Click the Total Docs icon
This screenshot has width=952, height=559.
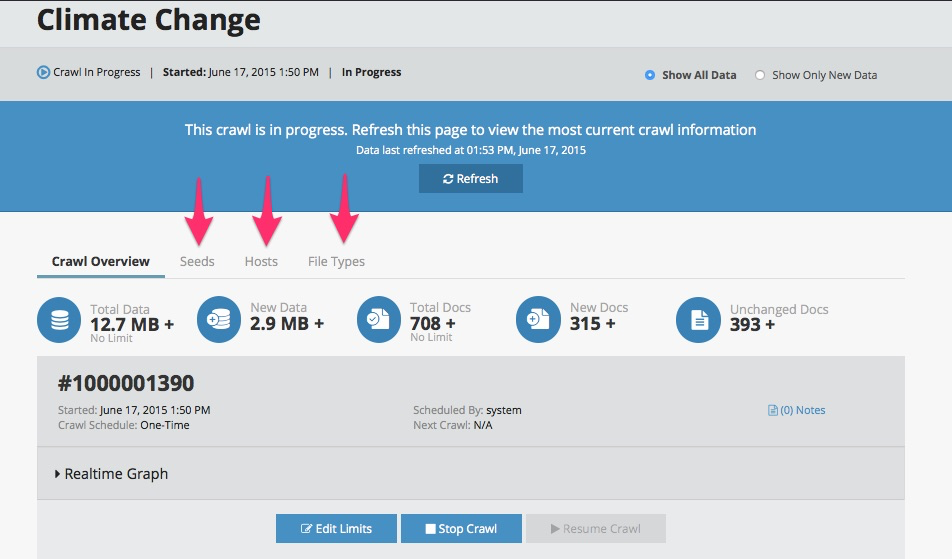[379, 320]
